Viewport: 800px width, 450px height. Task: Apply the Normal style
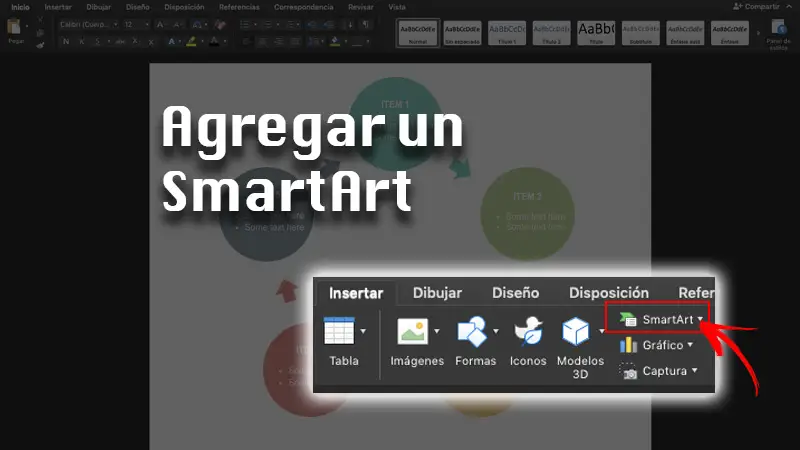pos(418,33)
